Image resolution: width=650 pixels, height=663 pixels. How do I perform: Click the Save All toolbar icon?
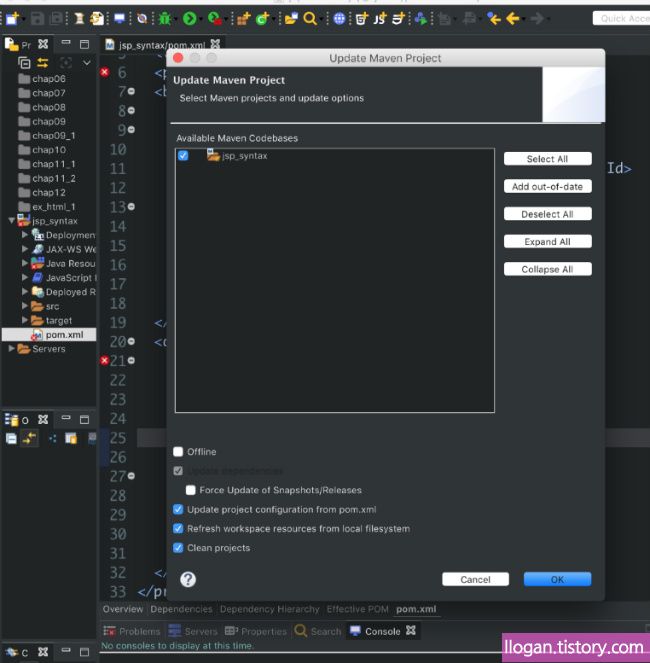(56, 19)
